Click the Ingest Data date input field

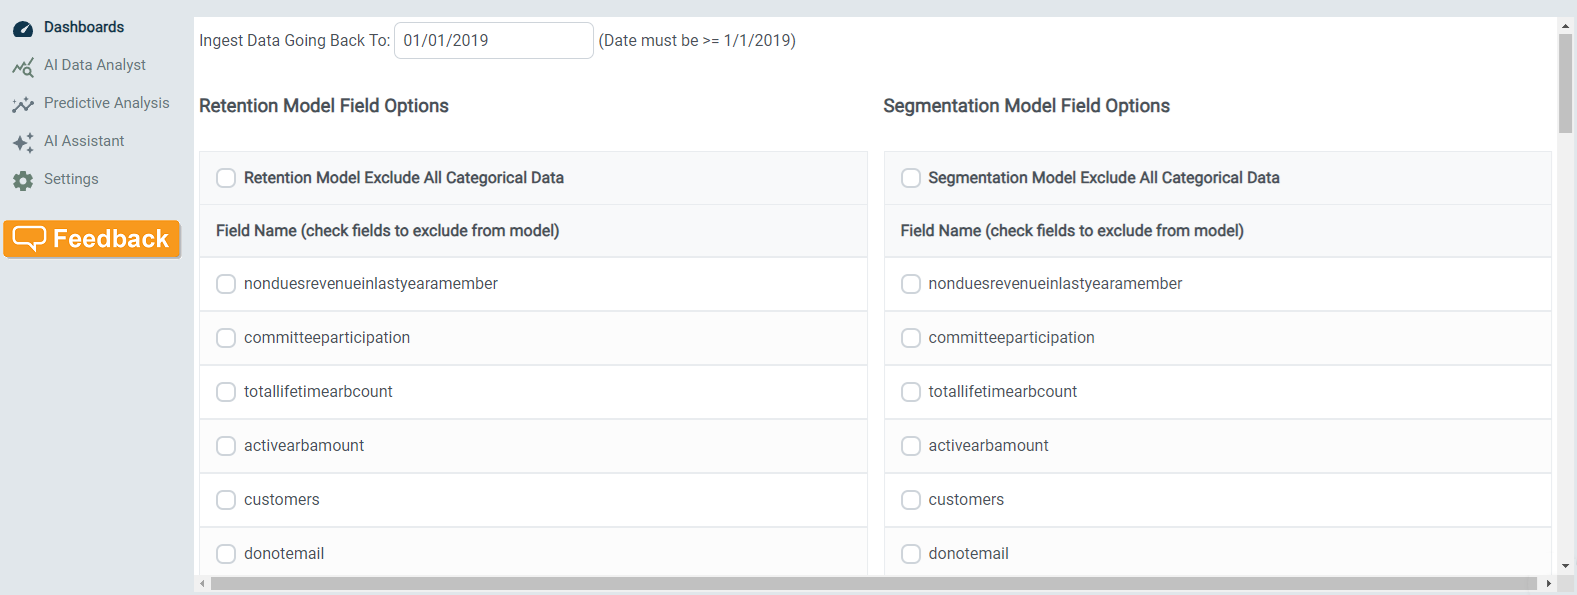494,41
